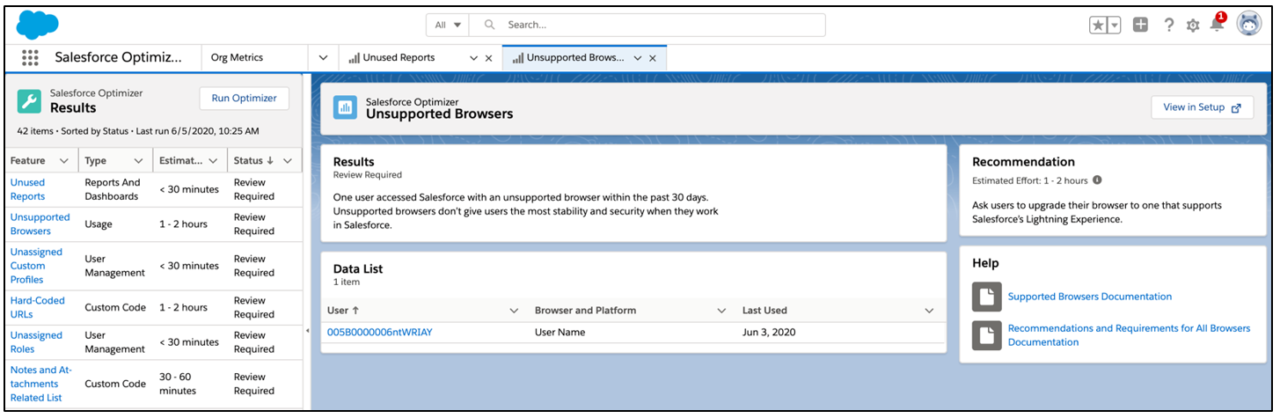Click the Results wrench icon
Image resolution: width=1280 pixels, height=418 pixels.
tap(30, 101)
